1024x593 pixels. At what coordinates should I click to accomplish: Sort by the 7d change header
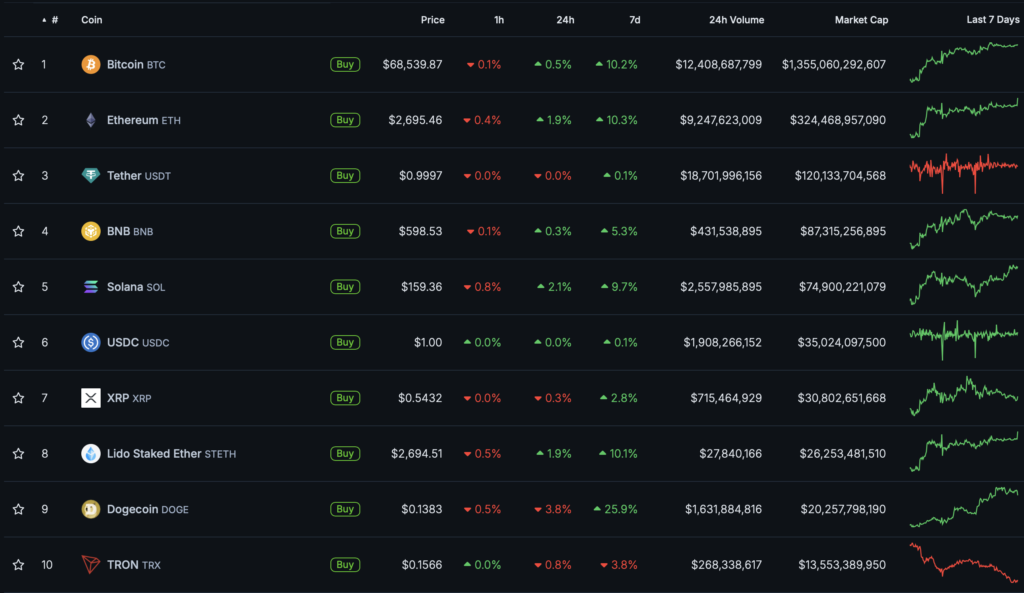(x=634, y=20)
